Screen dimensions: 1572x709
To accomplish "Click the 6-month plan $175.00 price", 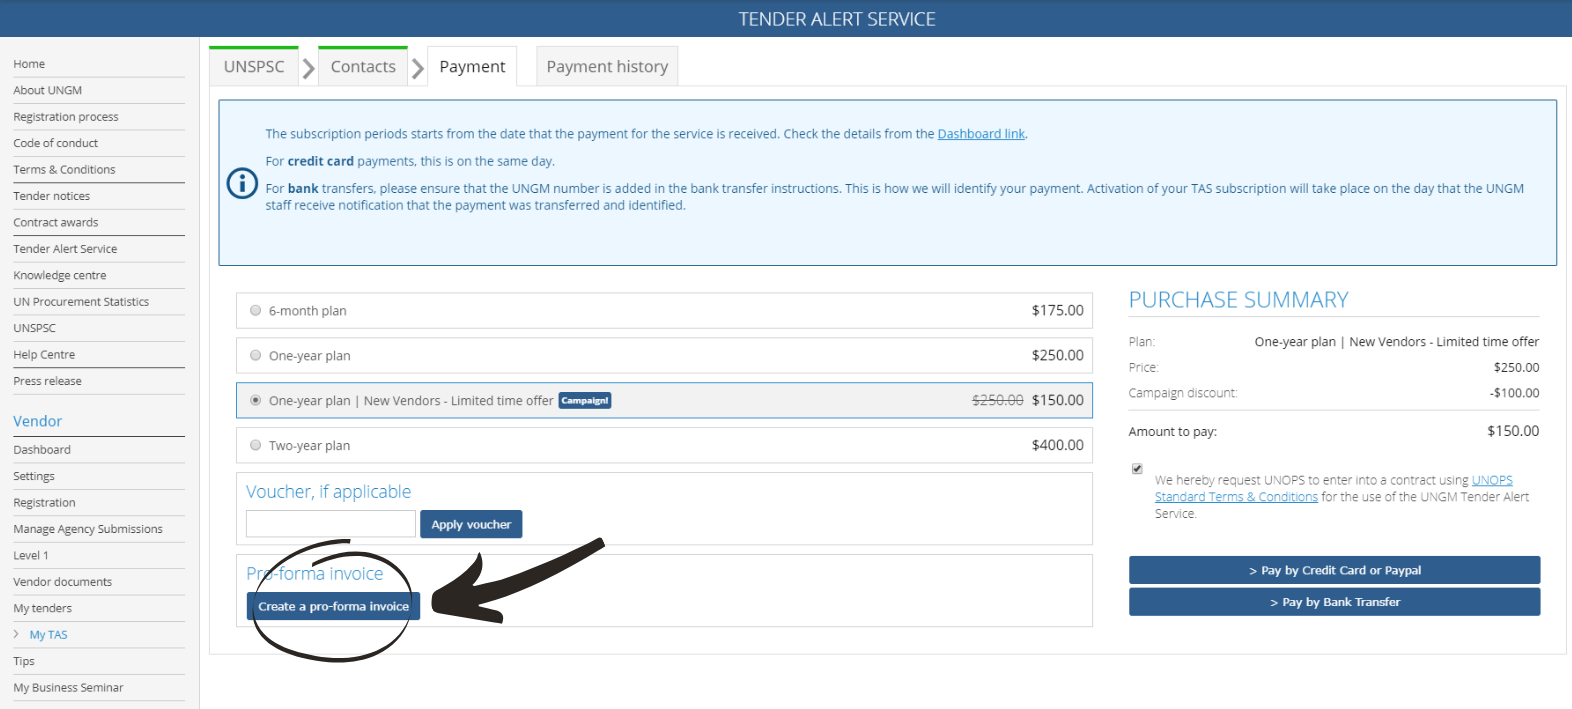I will pyautogui.click(x=1057, y=310).
